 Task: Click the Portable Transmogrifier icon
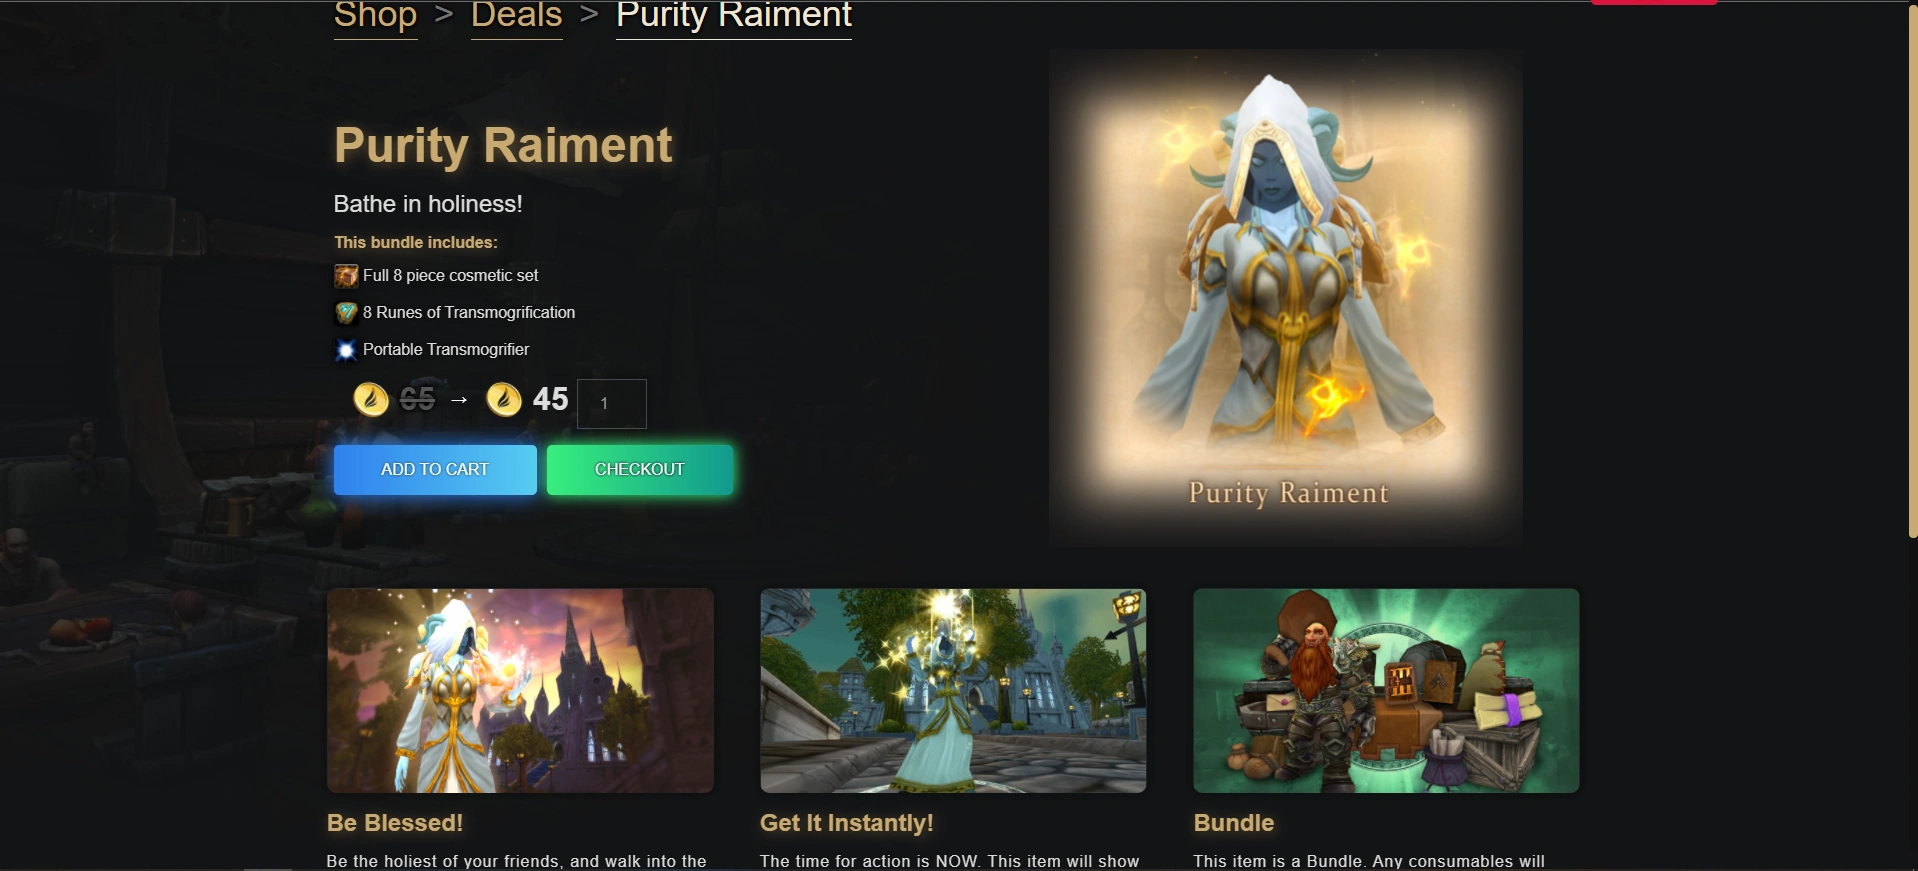[x=346, y=350]
